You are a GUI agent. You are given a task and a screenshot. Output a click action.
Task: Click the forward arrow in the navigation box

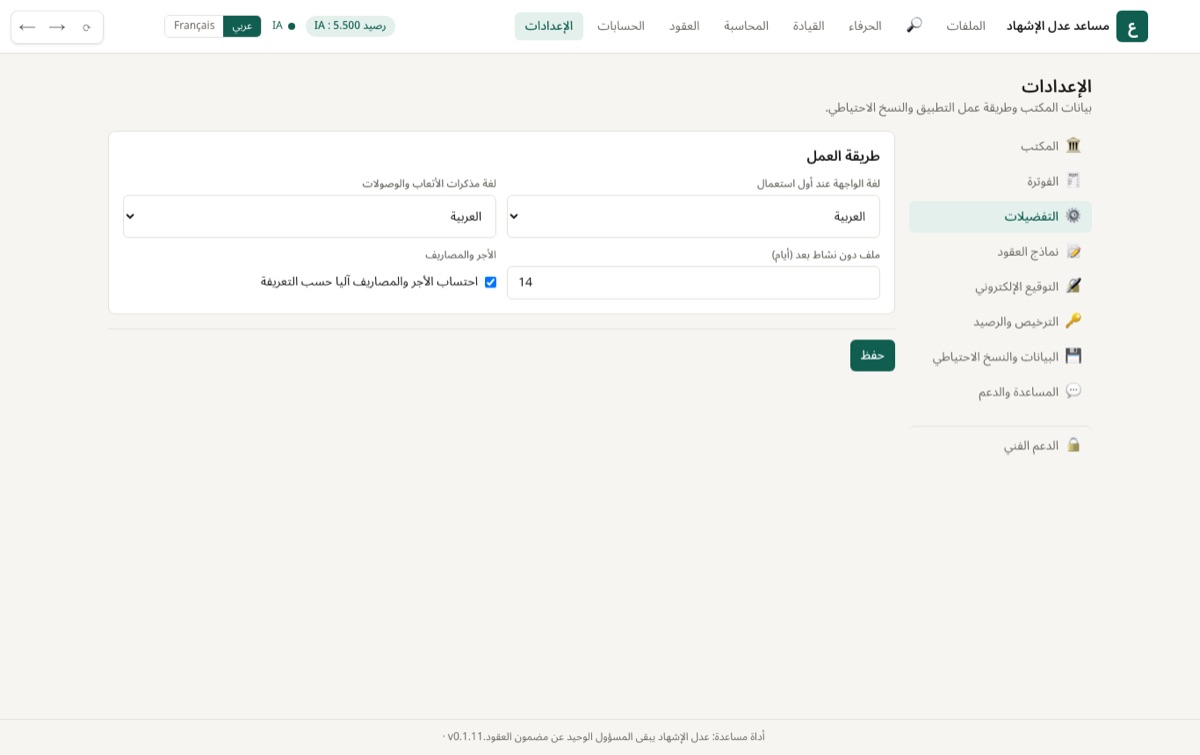pyautogui.click(x=57, y=27)
